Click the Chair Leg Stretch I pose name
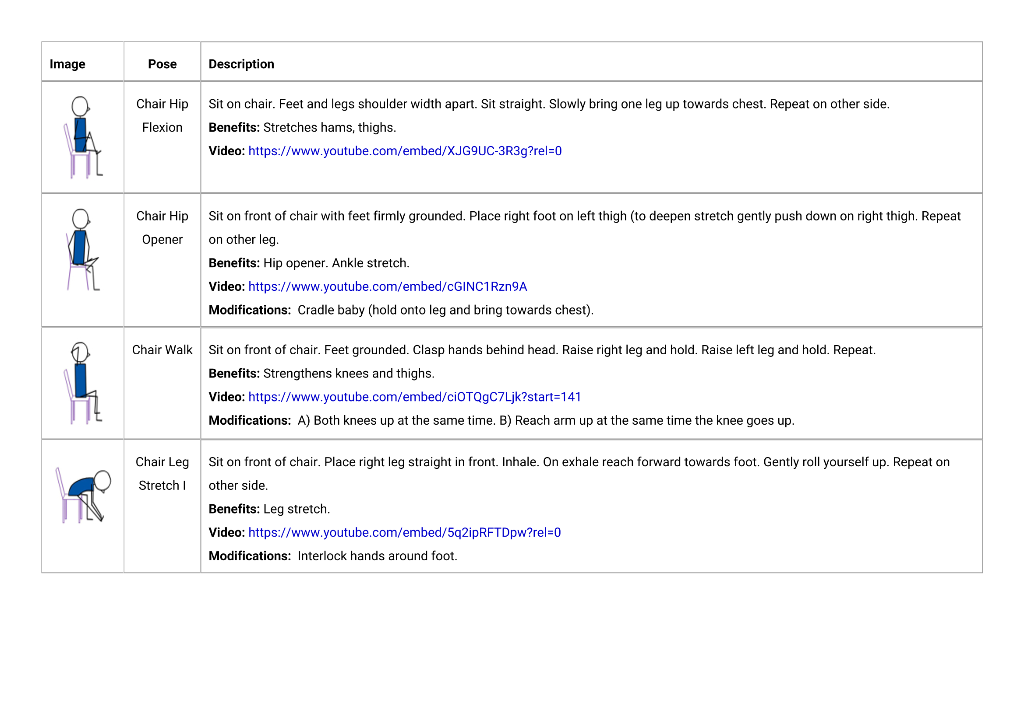This screenshot has width=1024, height=723. (162, 474)
